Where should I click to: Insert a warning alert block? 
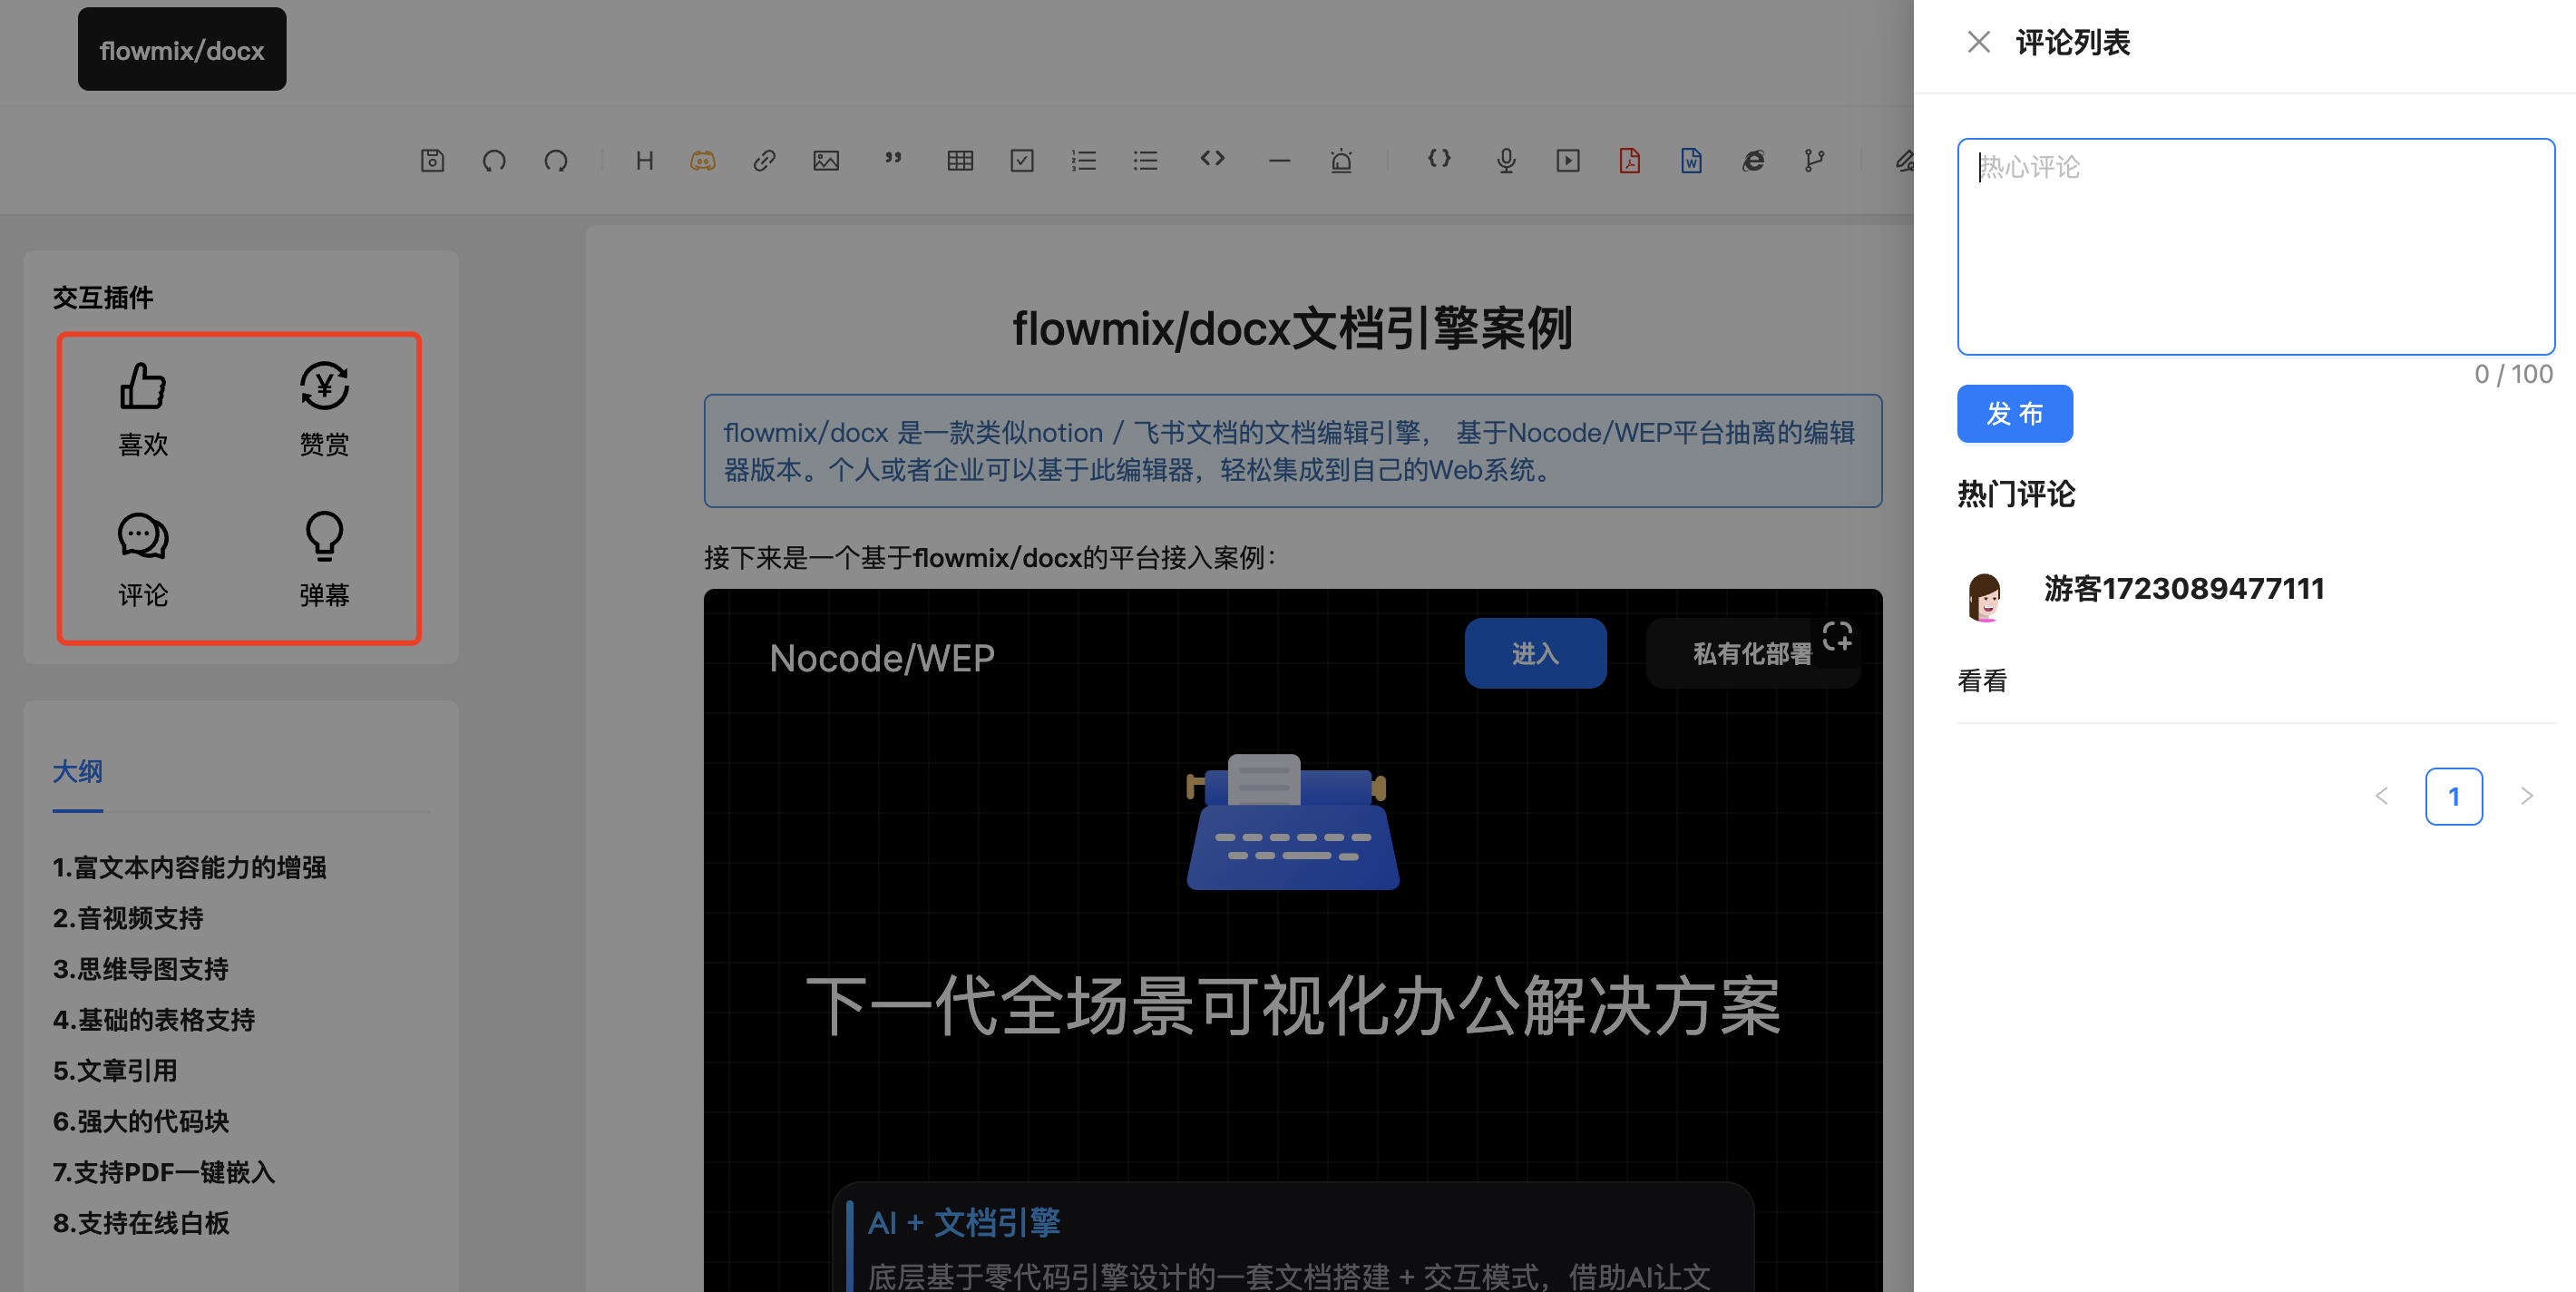coord(1341,160)
